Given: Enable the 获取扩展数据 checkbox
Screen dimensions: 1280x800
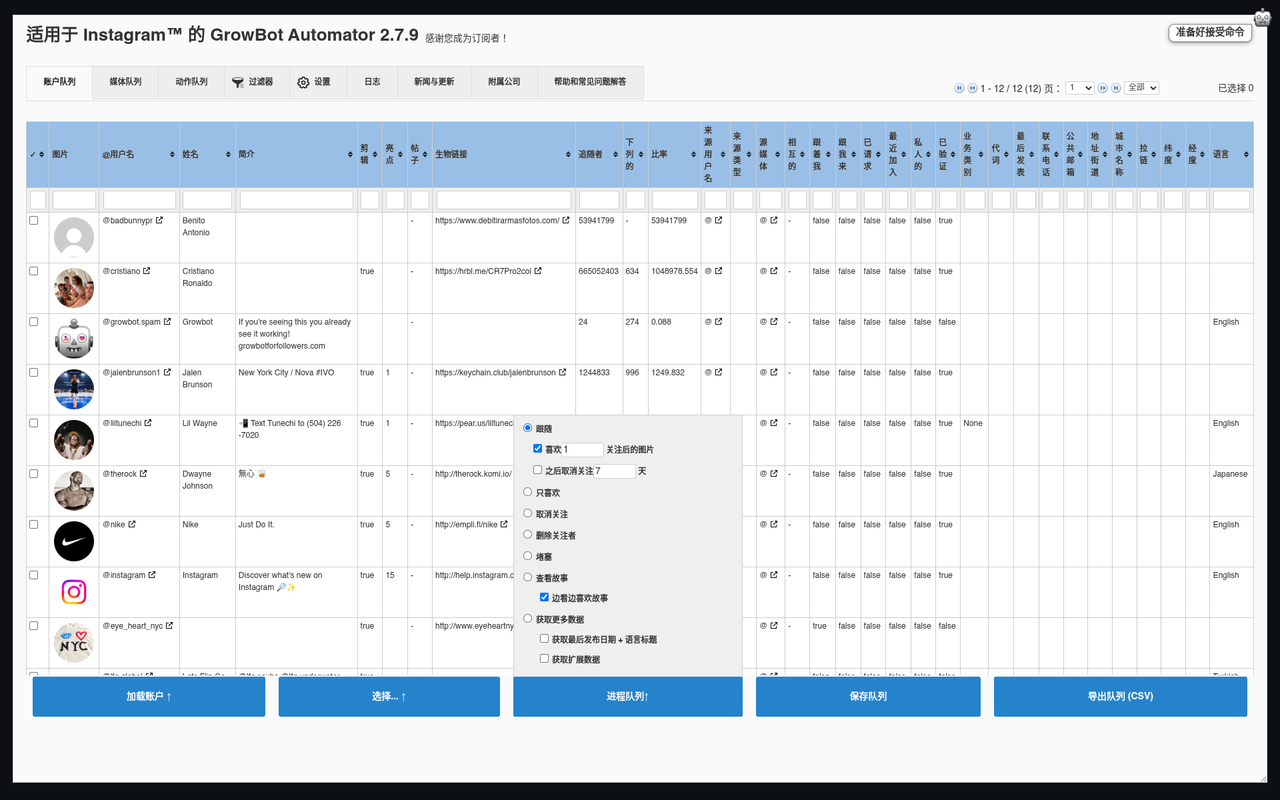Looking at the screenshot, I should (544, 659).
